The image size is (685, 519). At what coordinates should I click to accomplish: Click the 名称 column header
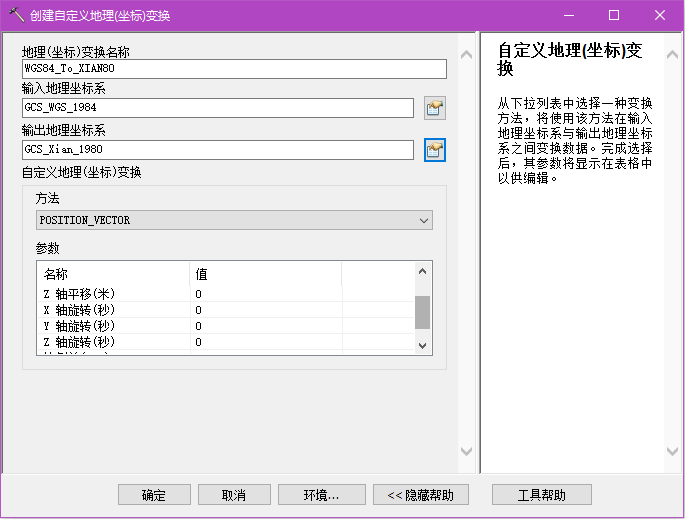click(x=114, y=274)
